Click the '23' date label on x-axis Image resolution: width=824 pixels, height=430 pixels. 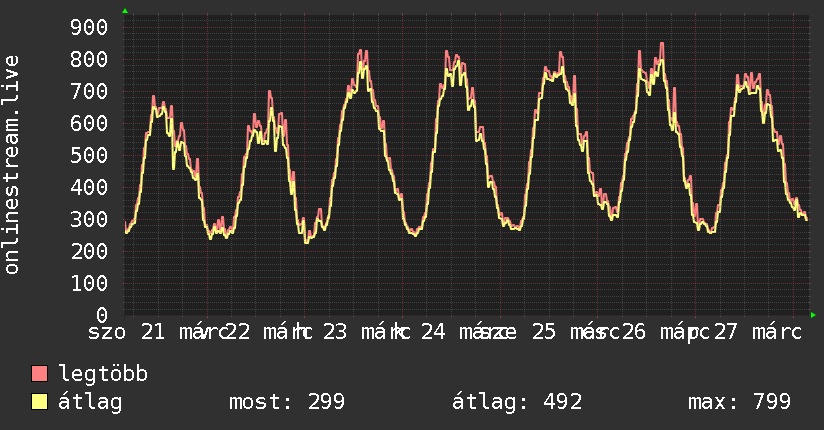click(x=335, y=332)
